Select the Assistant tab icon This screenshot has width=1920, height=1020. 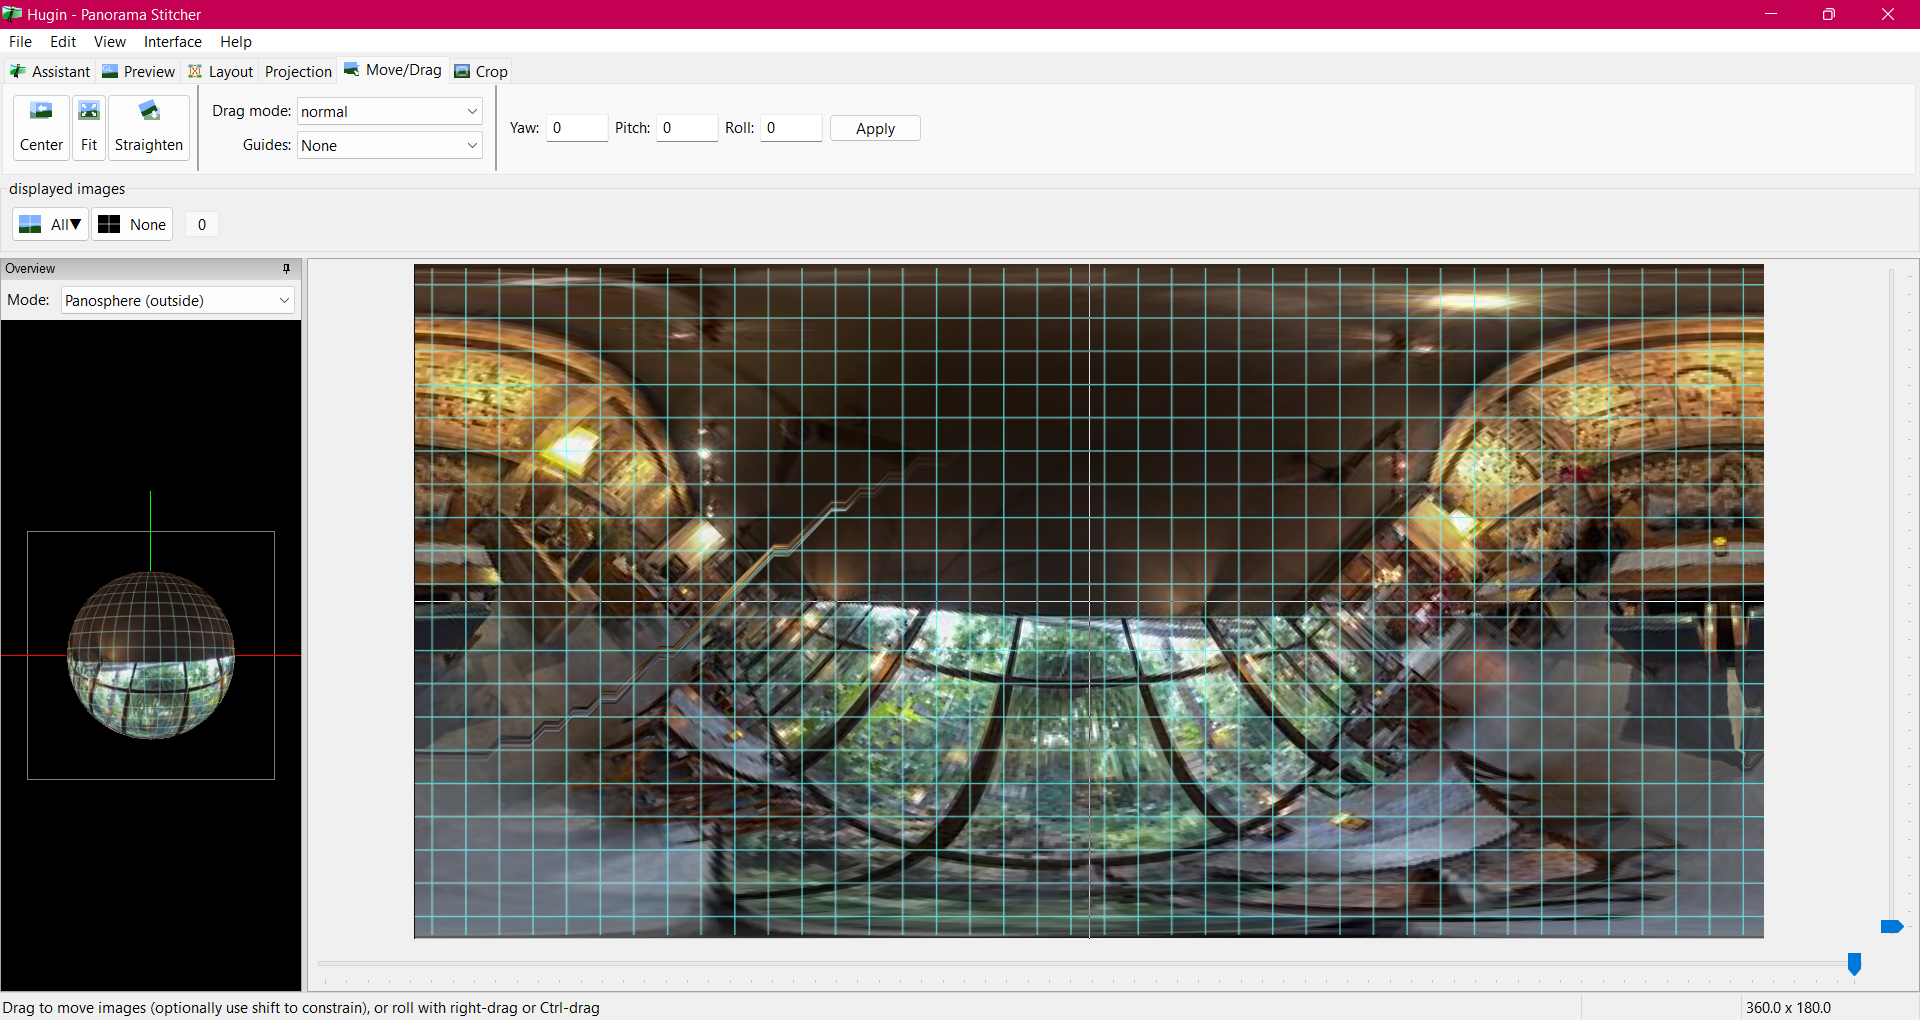pyautogui.click(x=17, y=71)
